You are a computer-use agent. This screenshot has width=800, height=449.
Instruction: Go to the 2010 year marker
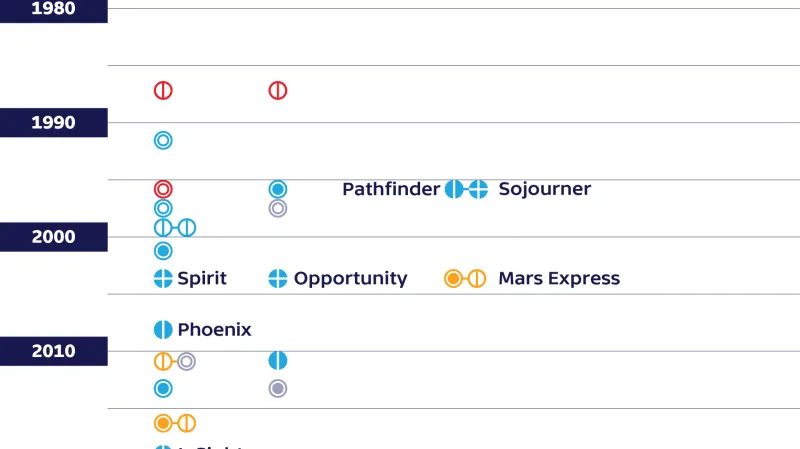tap(53, 351)
